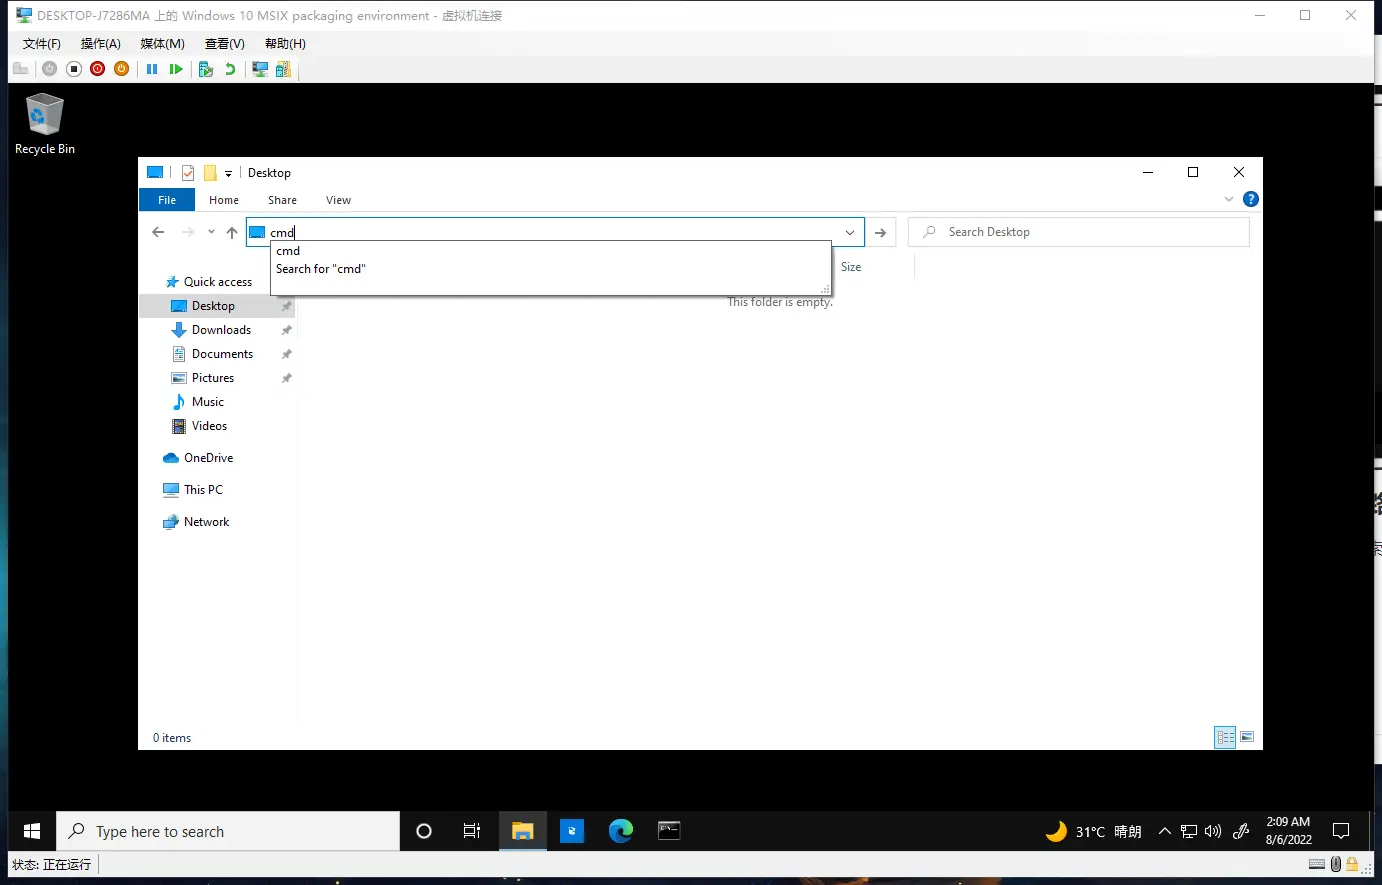The image size is (1382, 885).
Task: Show hidden system tray icons
Action: click(x=1164, y=832)
